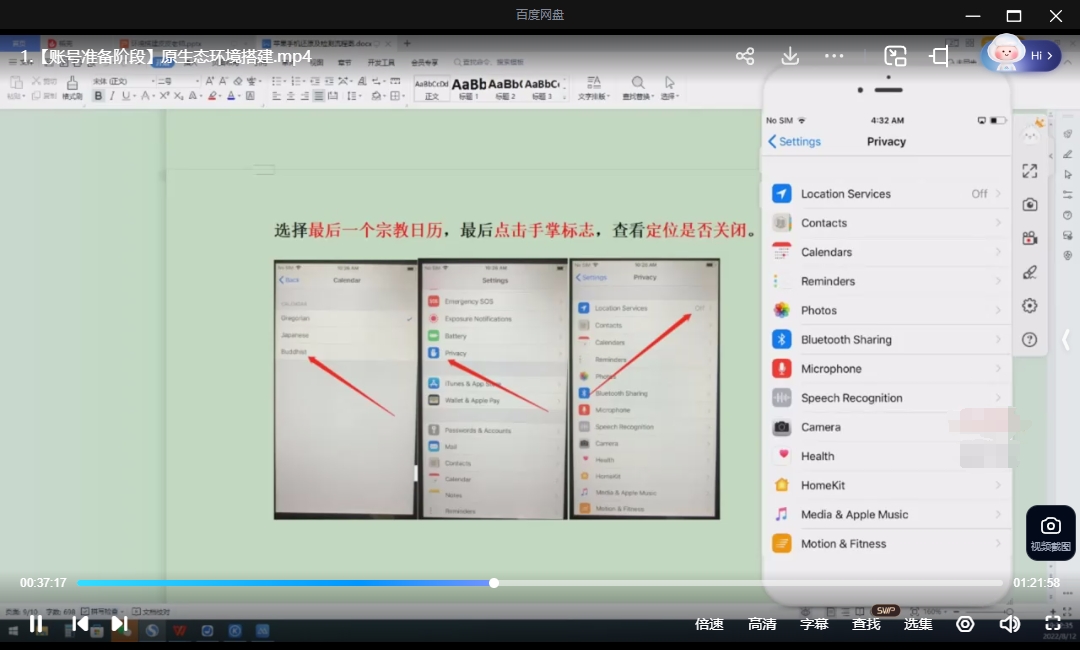Open the Bluetooth Sharing privacy row
Screen dimensions: 1080x650
click(886, 339)
